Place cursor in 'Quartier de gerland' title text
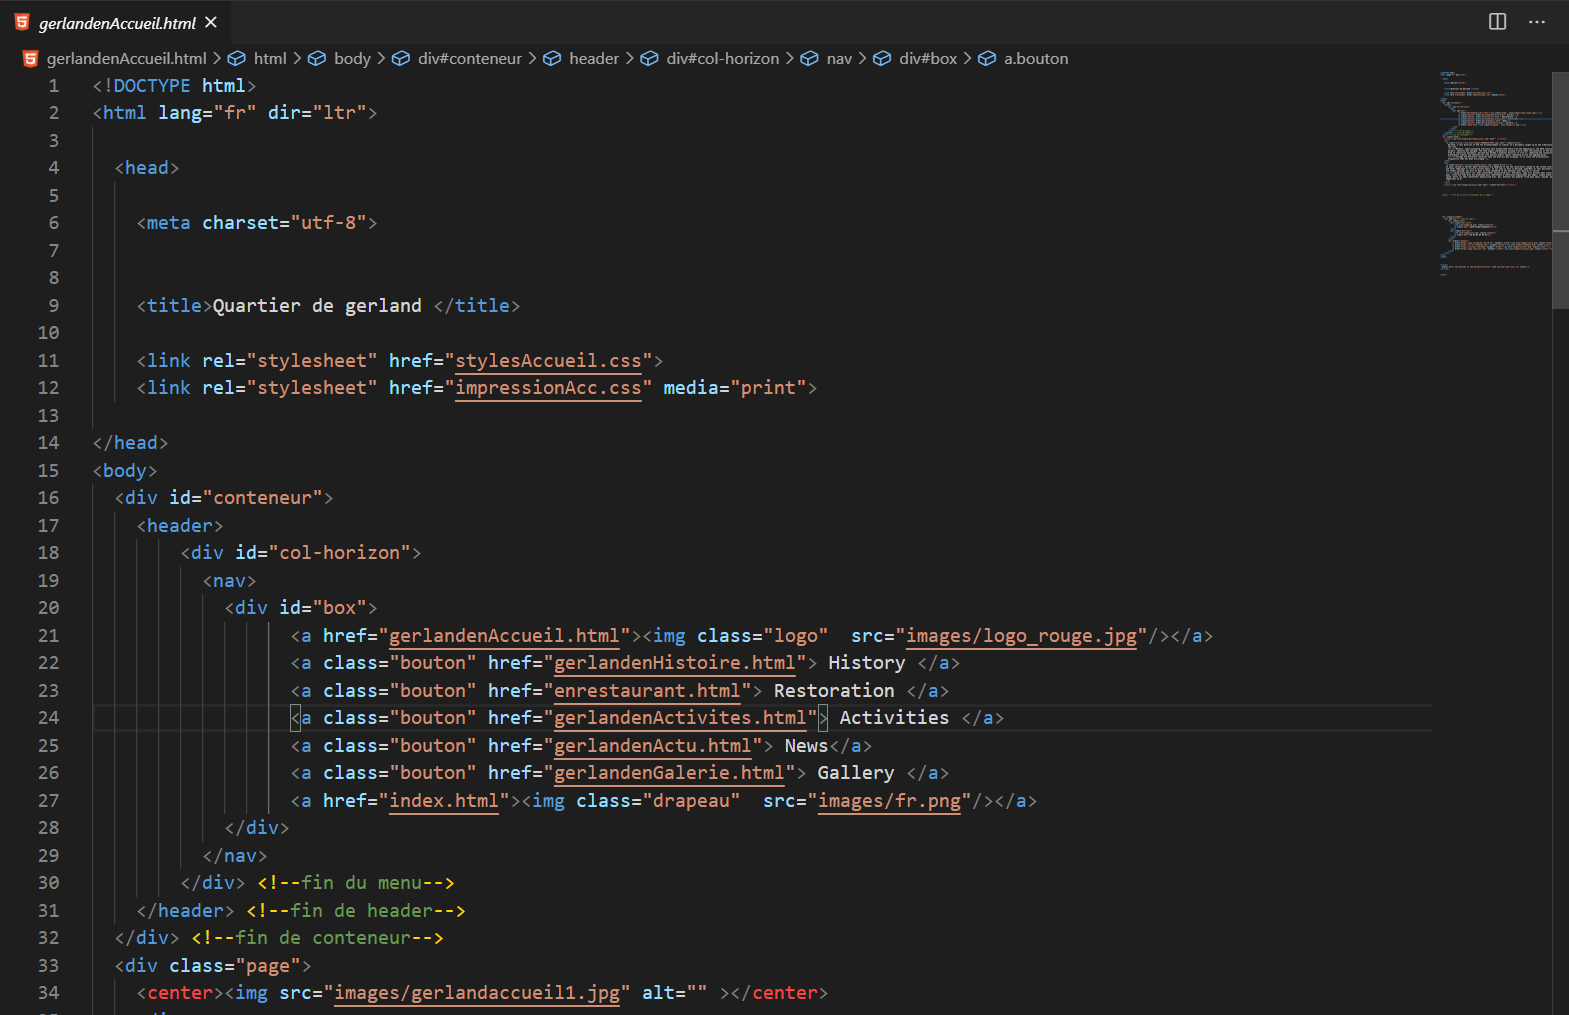The width and height of the screenshot is (1569, 1015). coord(317,305)
